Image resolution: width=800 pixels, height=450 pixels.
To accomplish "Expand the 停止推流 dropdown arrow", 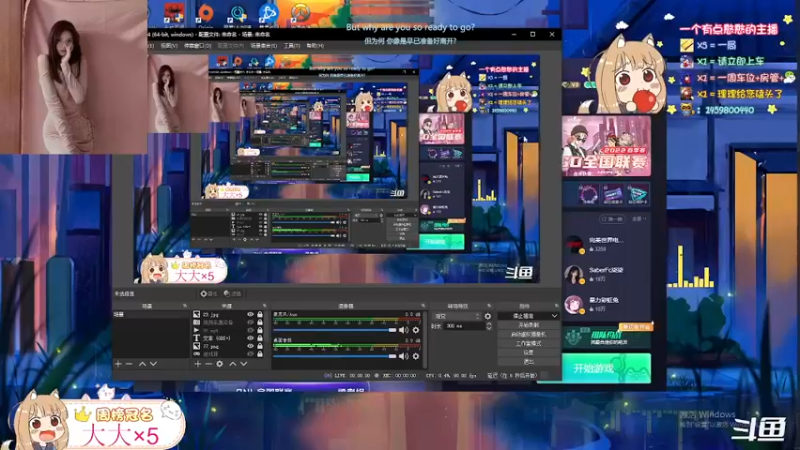I will [554, 316].
